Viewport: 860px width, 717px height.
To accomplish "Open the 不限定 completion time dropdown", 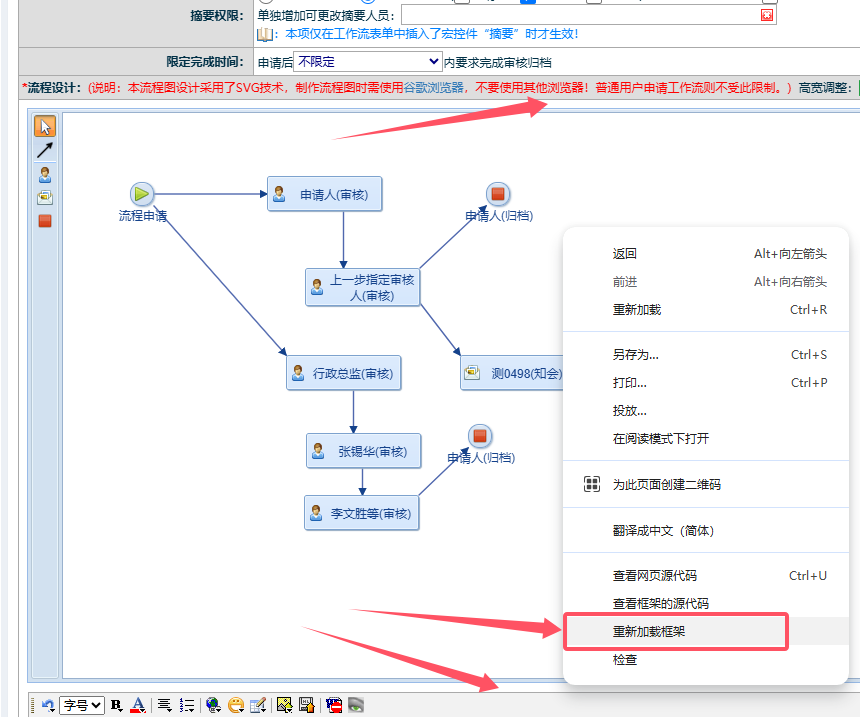I will pos(367,62).
